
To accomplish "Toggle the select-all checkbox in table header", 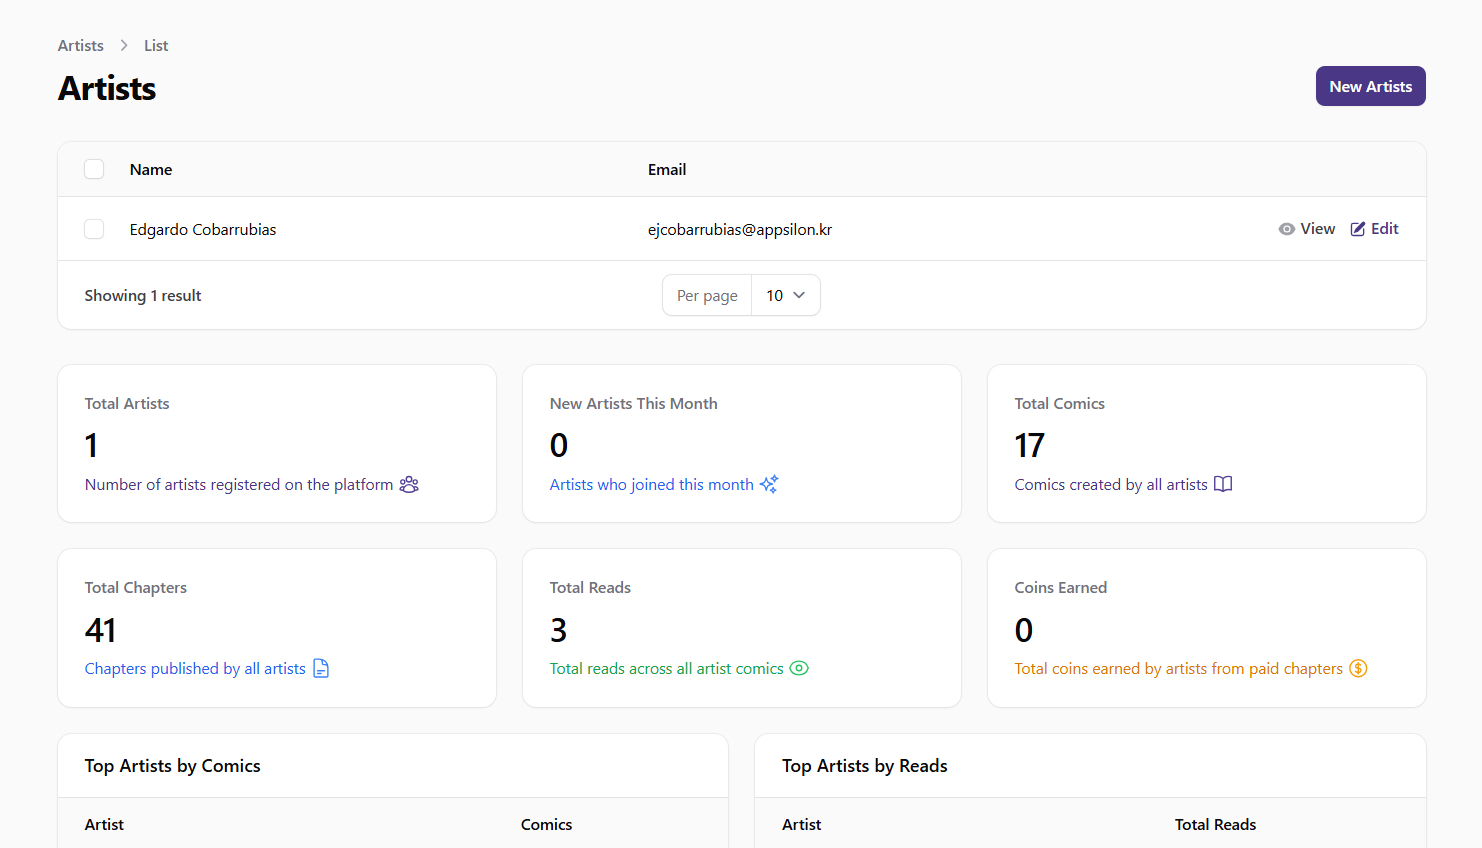I will point(94,169).
